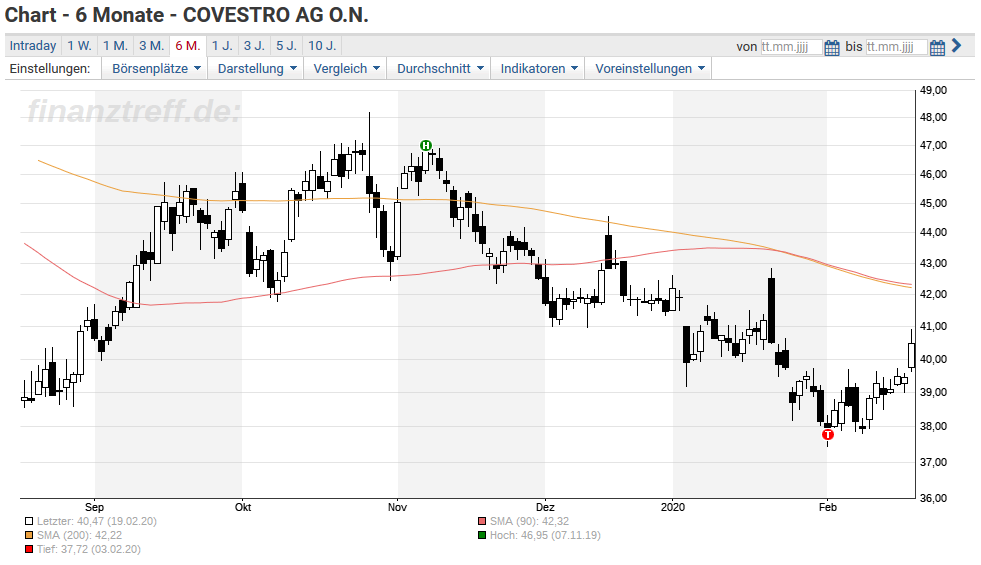This screenshot has height=565, width=981.
Task: Open the Durchschnitt dropdown menu
Action: (439, 69)
